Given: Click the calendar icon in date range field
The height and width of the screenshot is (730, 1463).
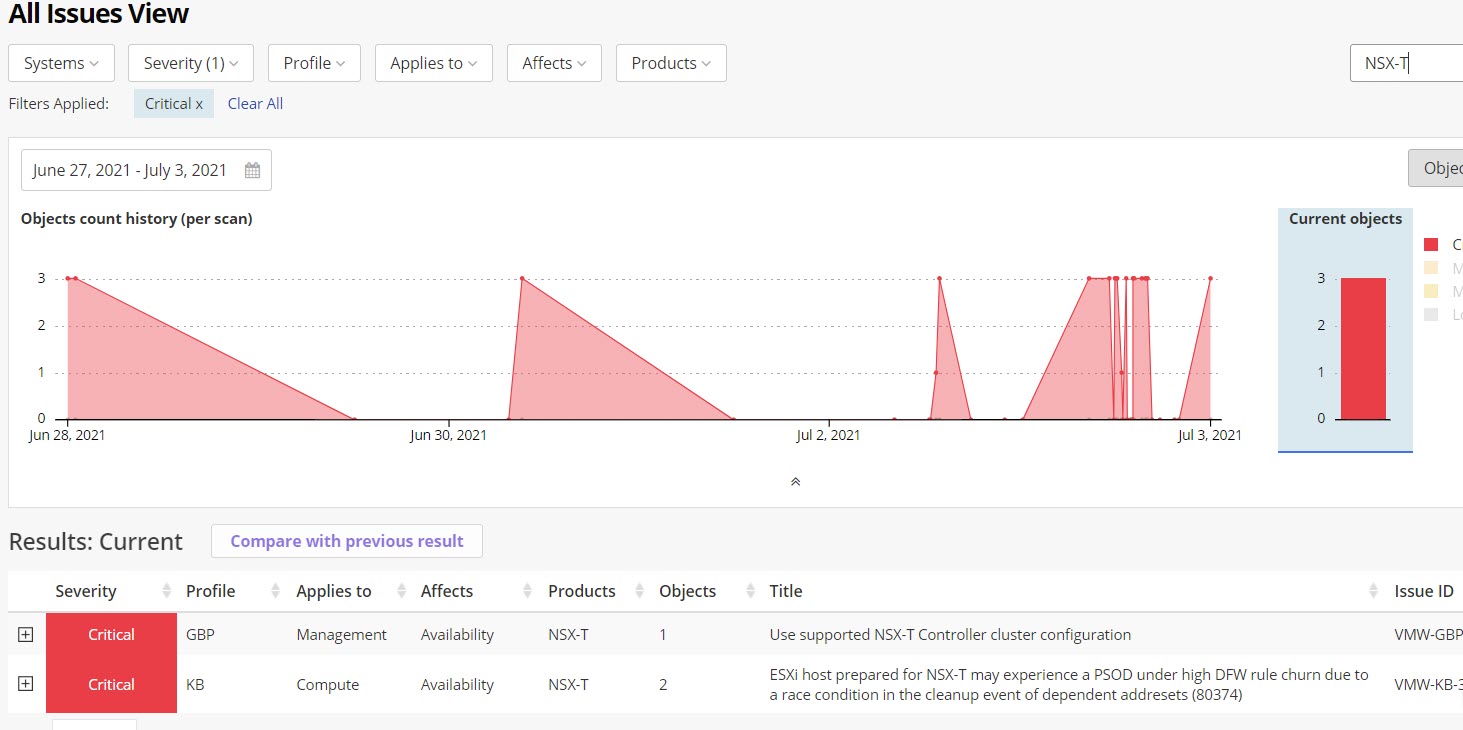Looking at the screenshot, I should 252,171.
